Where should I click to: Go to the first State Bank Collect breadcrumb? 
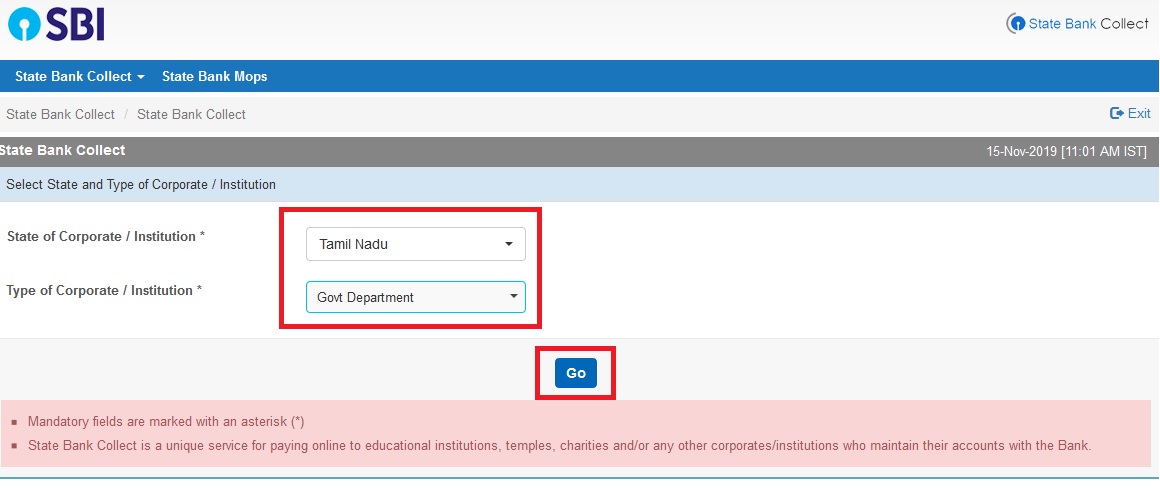pyautogui.click(x=61, y=114)
